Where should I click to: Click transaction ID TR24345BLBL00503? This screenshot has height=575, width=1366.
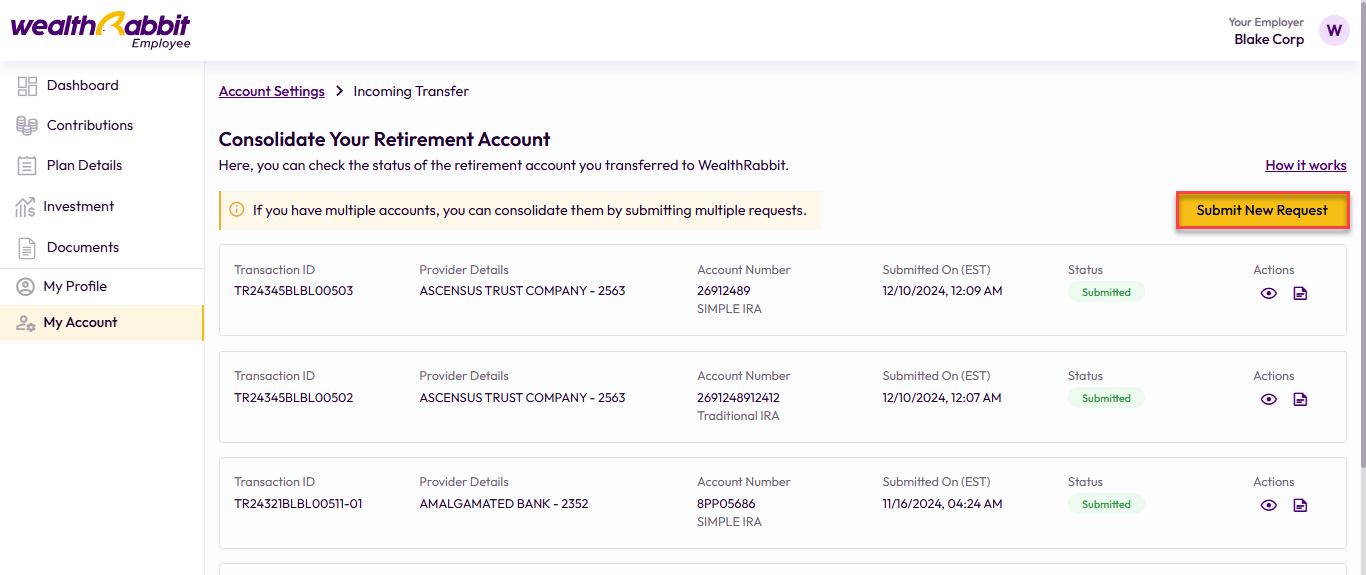tap(294, 291)
